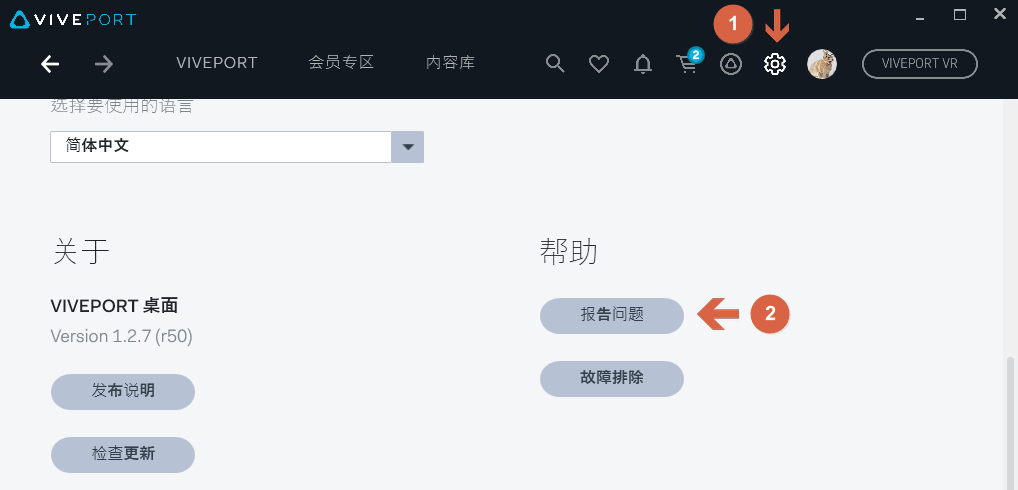Open the search magnifier icon
Viewport: 1018px width, 490px height.
tap(554, 64)
